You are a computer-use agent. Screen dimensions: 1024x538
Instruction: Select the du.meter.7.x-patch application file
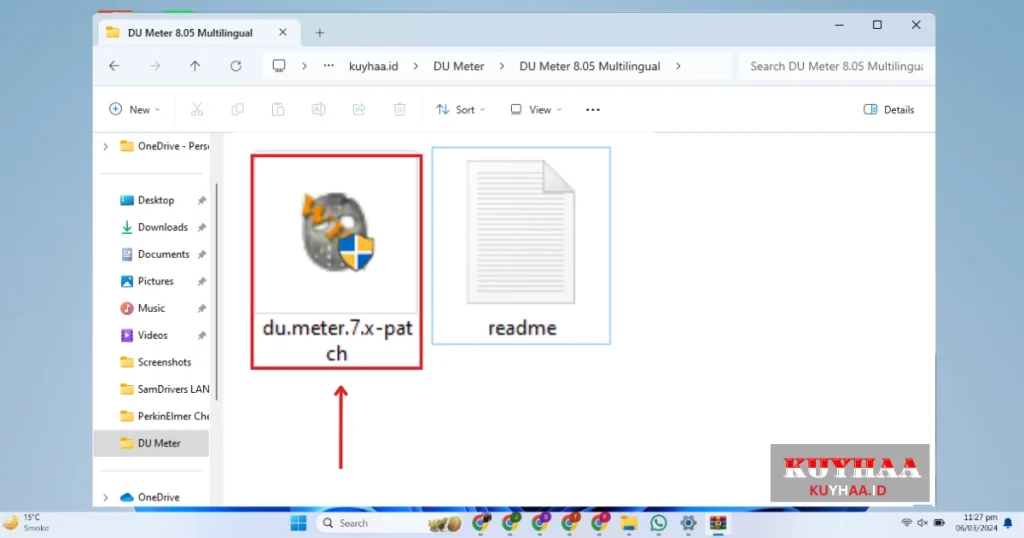tap(336, 262)
